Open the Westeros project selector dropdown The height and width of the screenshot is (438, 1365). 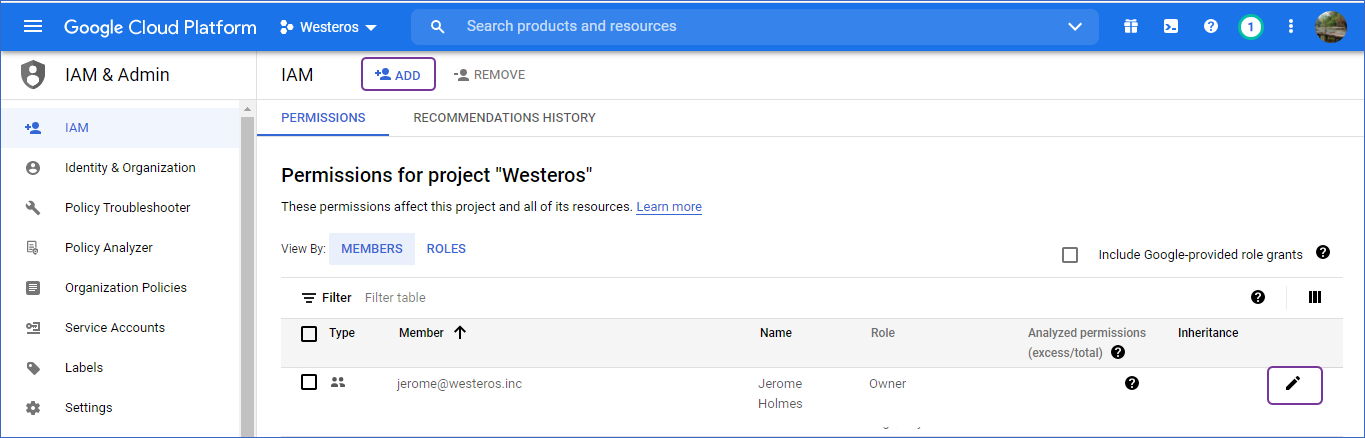[x=329, y=27]
